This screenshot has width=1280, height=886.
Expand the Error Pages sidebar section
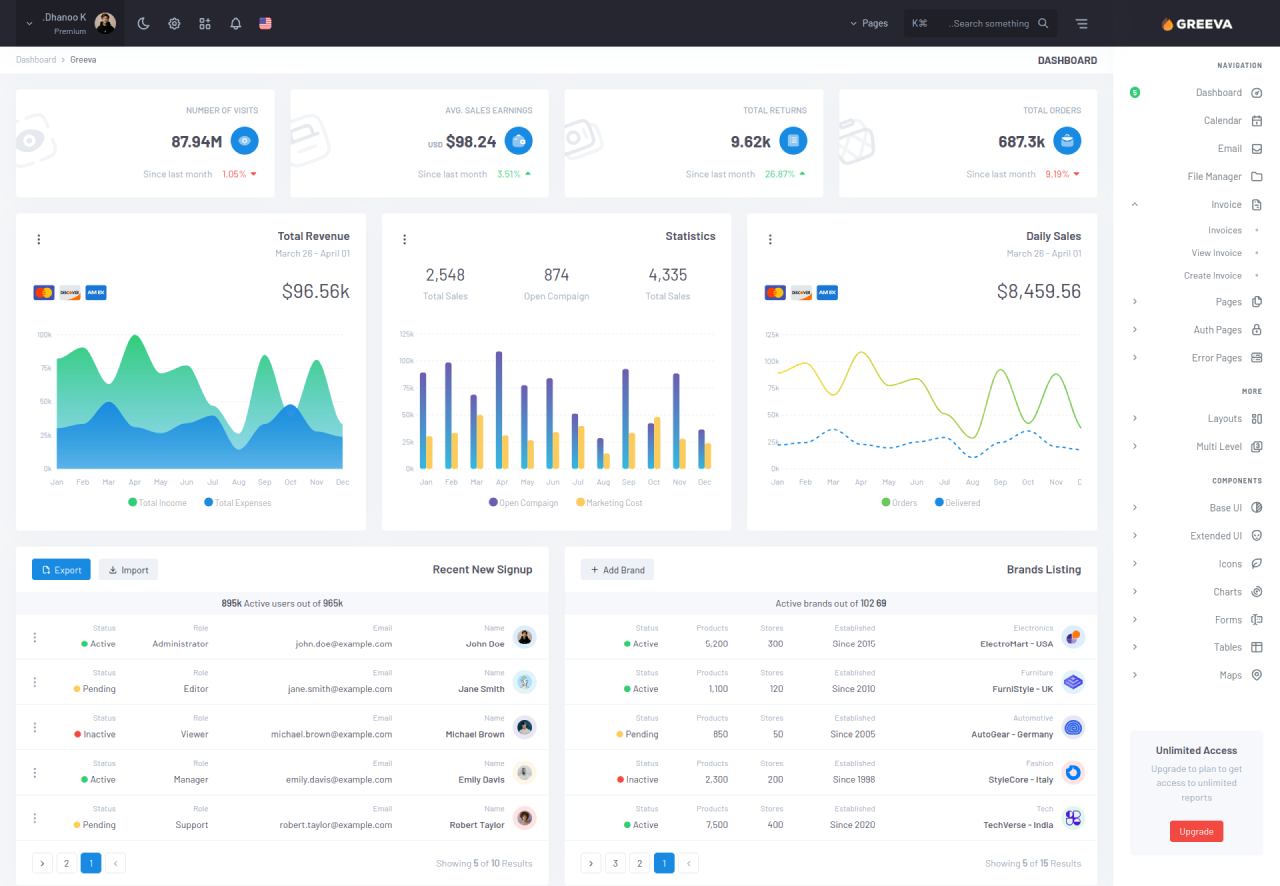1196,357
